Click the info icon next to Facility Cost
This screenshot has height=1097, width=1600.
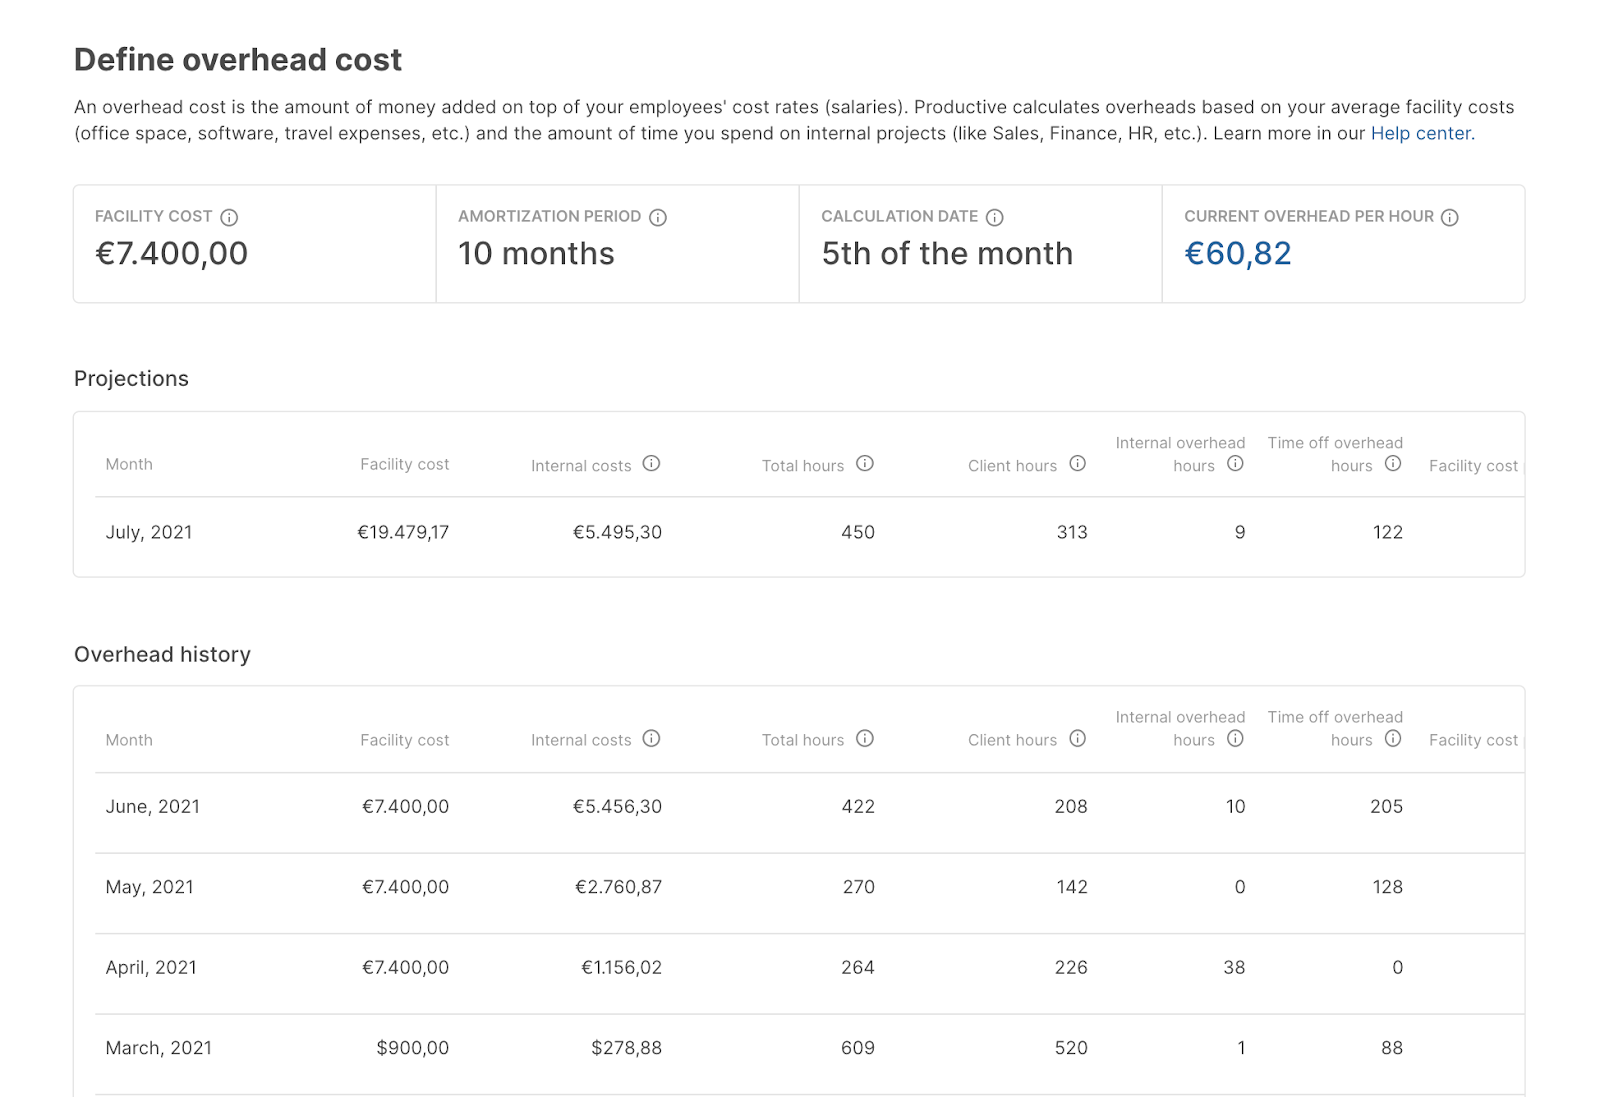pyautogui.click(x=229, y=217)
